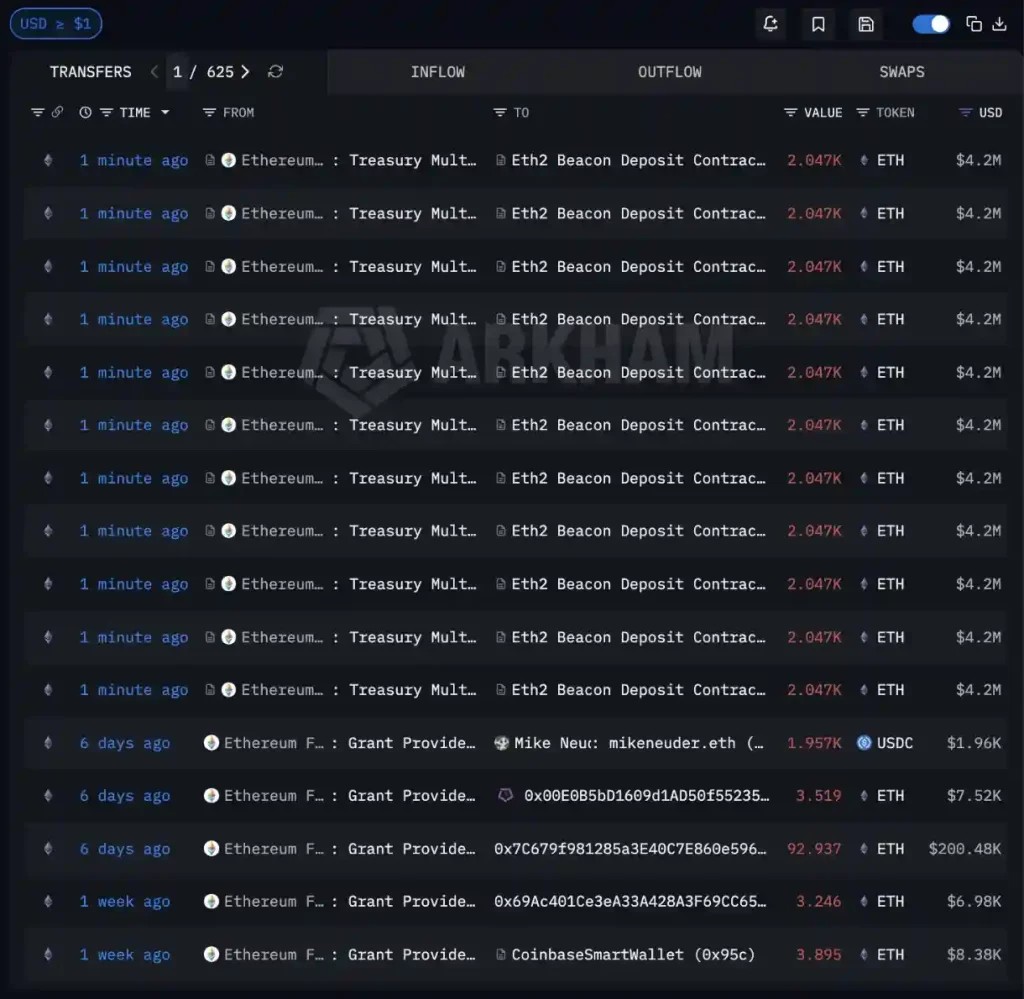This screenshot has height=999, width=1024.
Task: Create a new alert with the bell icon
Action: [x=770, y=24]
